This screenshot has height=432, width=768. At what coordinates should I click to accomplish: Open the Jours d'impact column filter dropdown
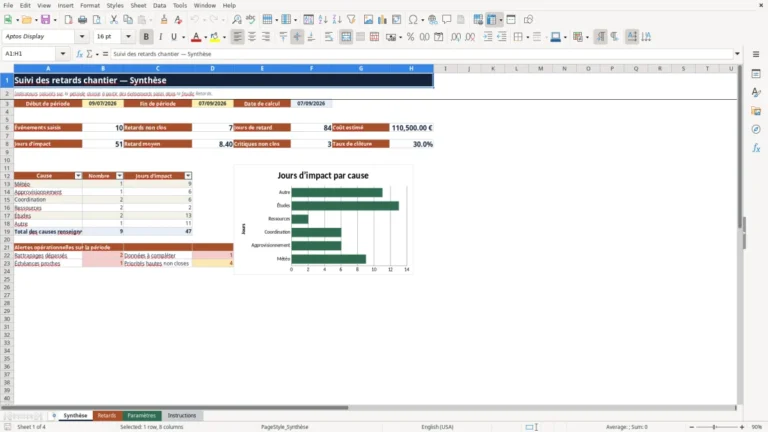tap(188, 176)
